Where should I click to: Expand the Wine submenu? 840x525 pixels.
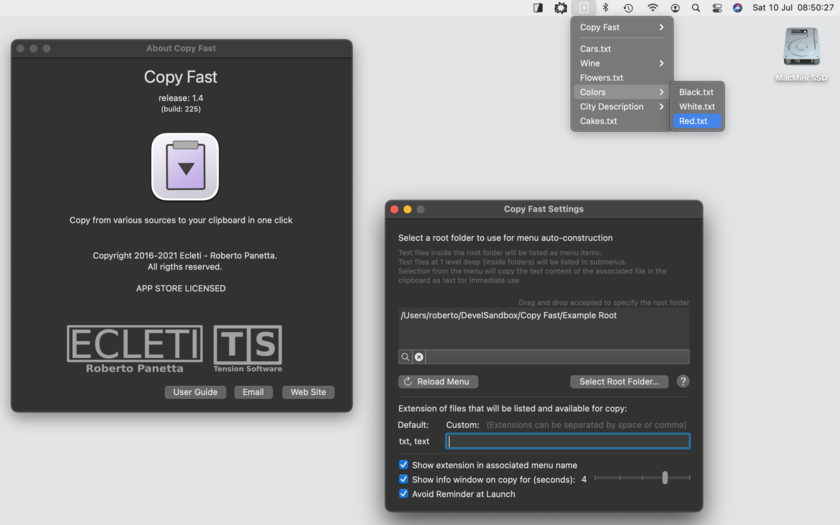[x=621, y=63]
